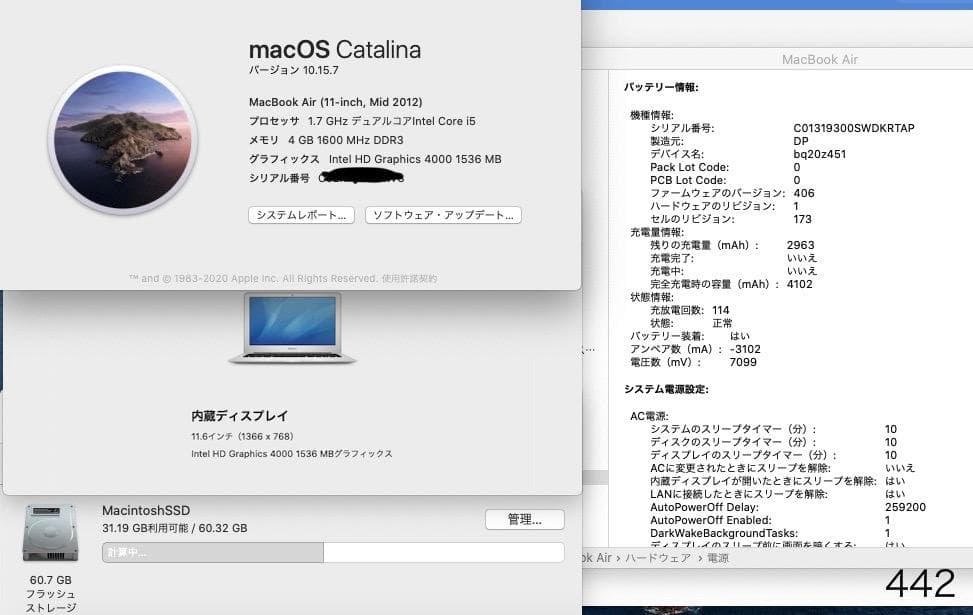This screenshot has width=973, height=615.
Task: Select the バッテリー情報: heading
Action: point(661,88)
